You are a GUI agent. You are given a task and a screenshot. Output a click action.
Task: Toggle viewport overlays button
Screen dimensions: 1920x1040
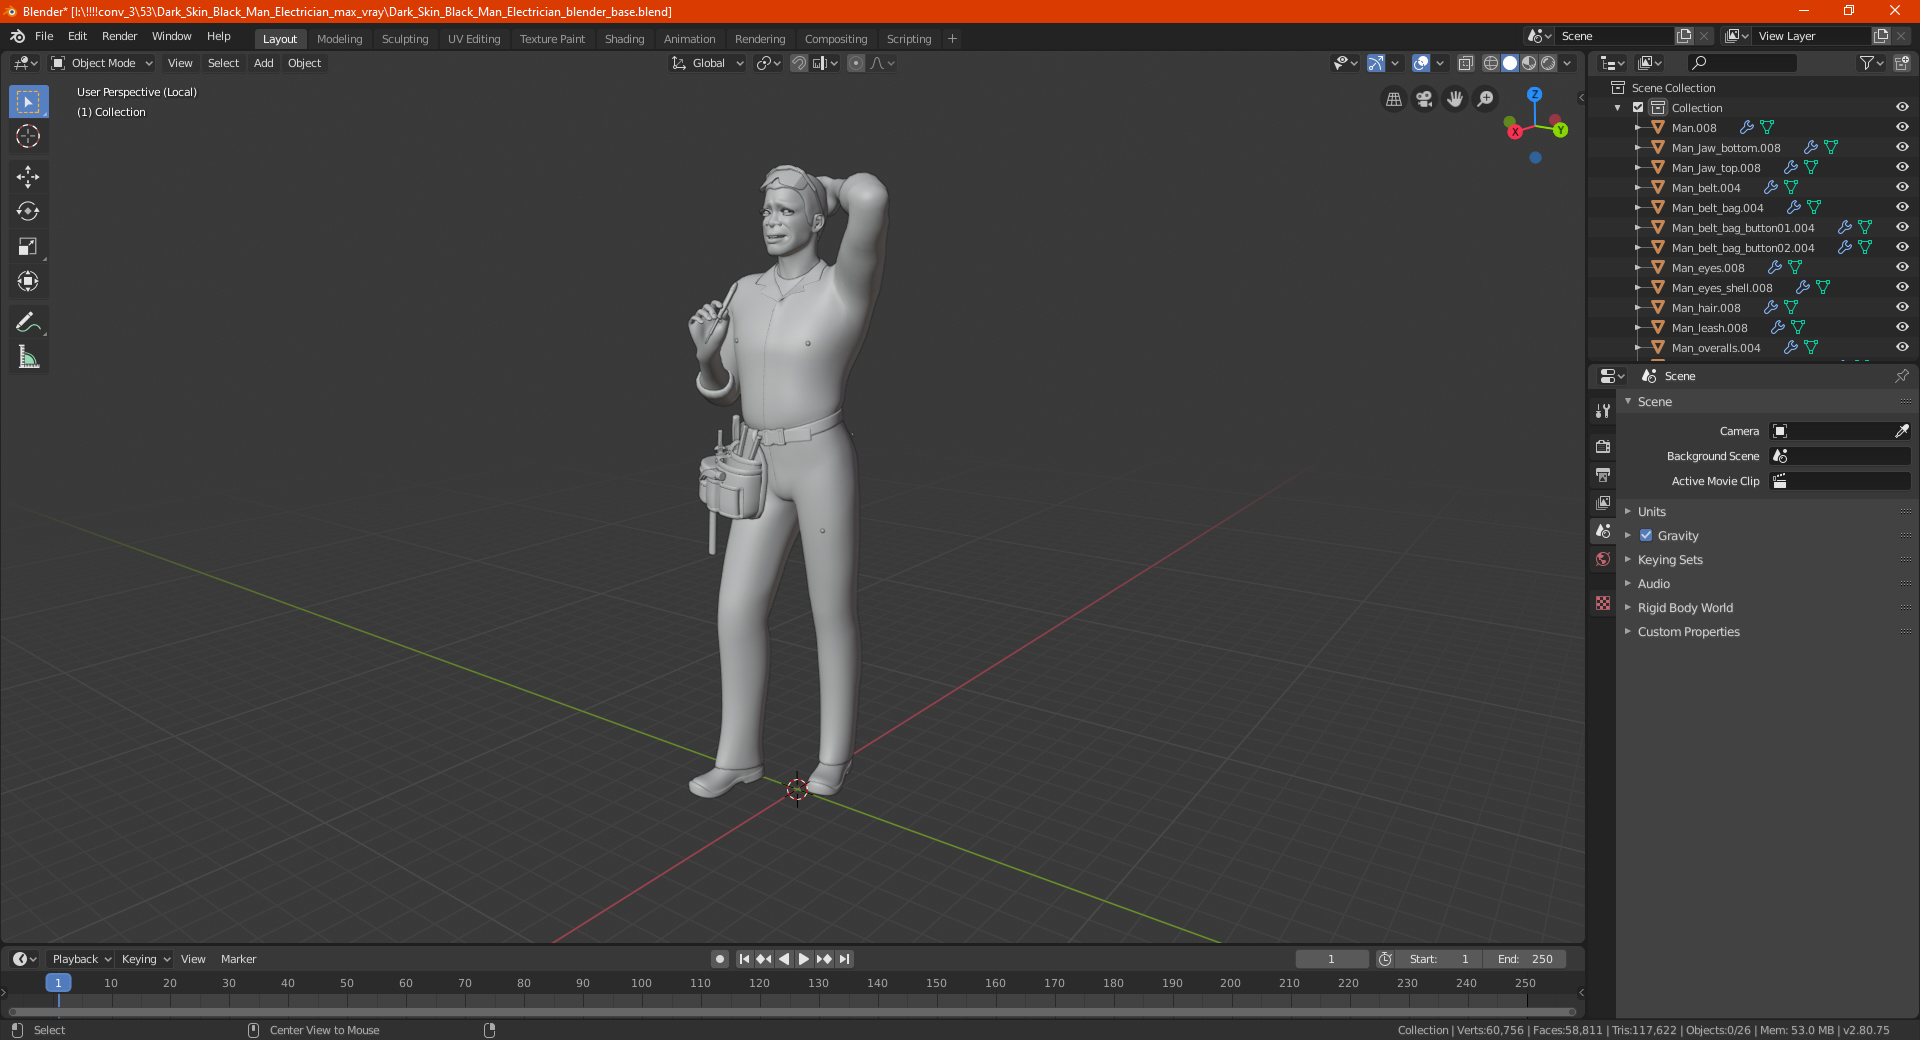click(1421, 63)
